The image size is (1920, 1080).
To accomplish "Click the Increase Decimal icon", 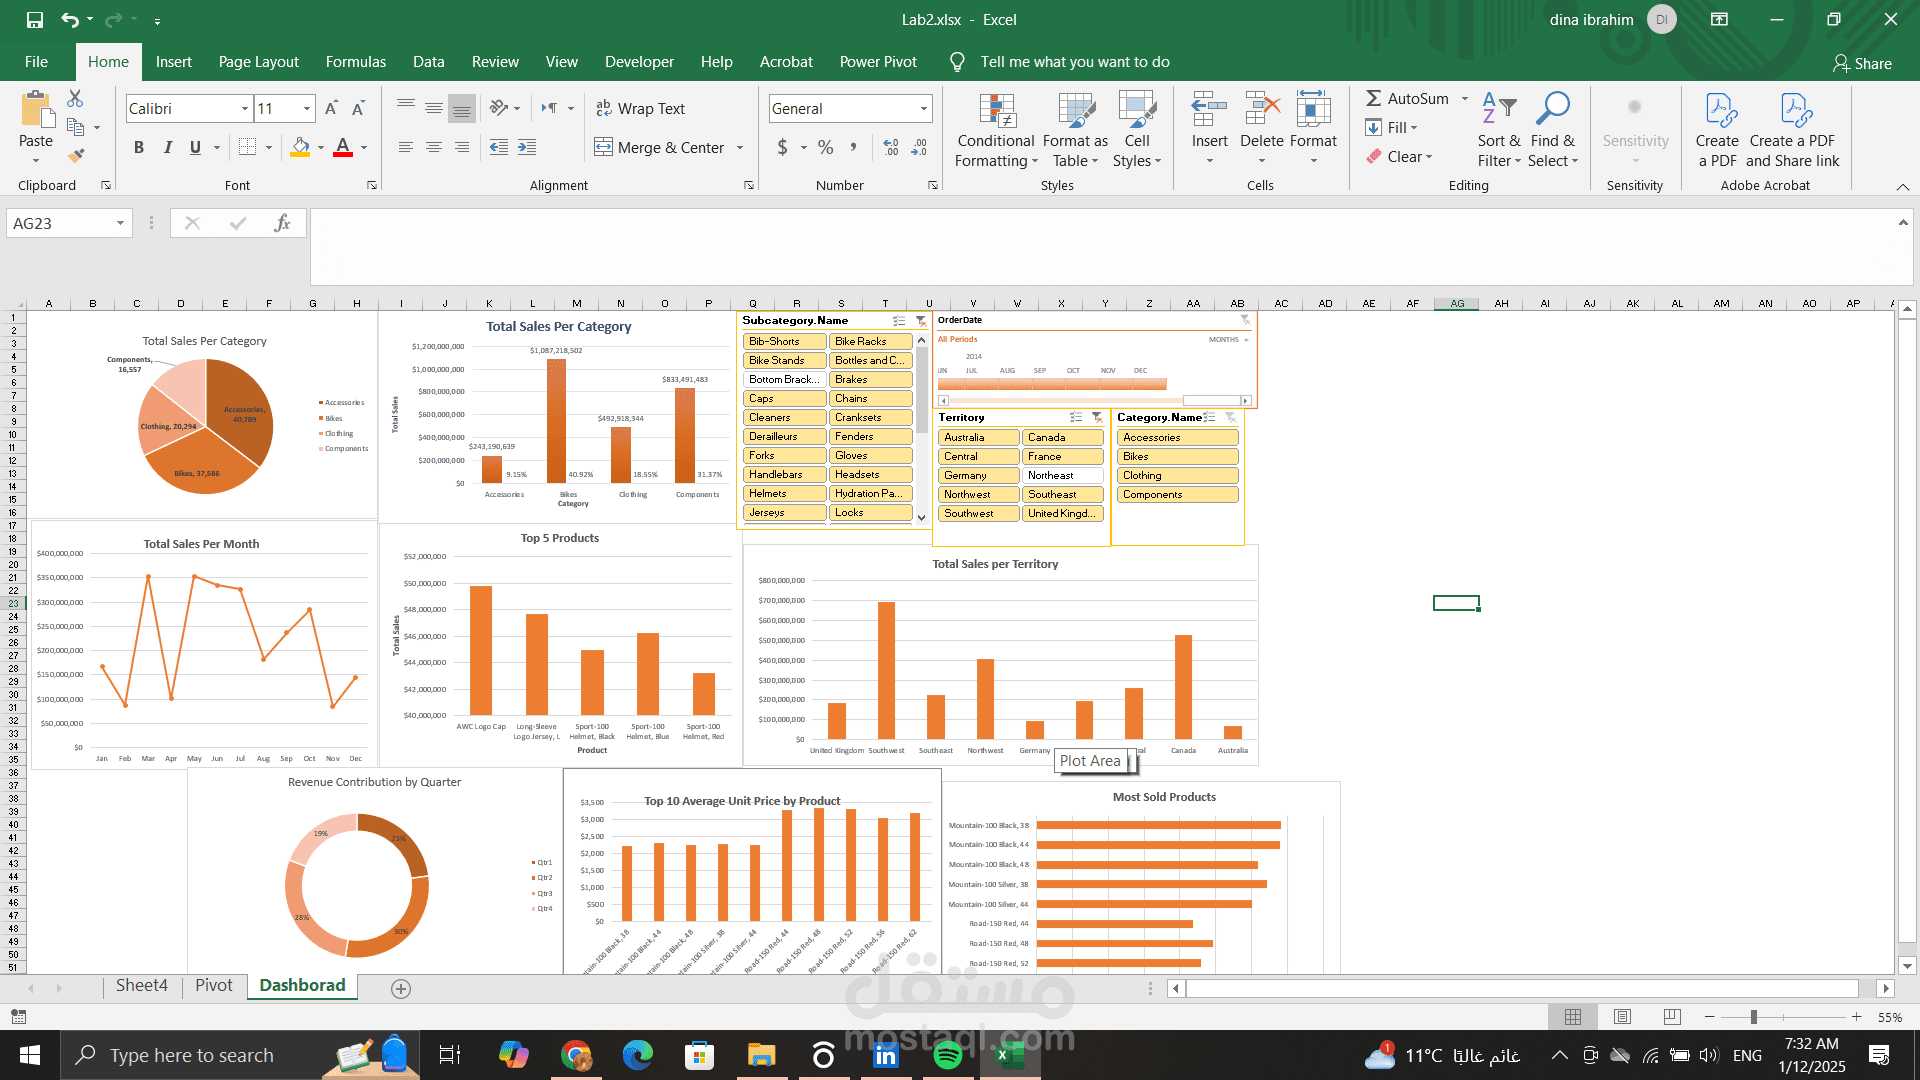I will [x=891, y=147].
